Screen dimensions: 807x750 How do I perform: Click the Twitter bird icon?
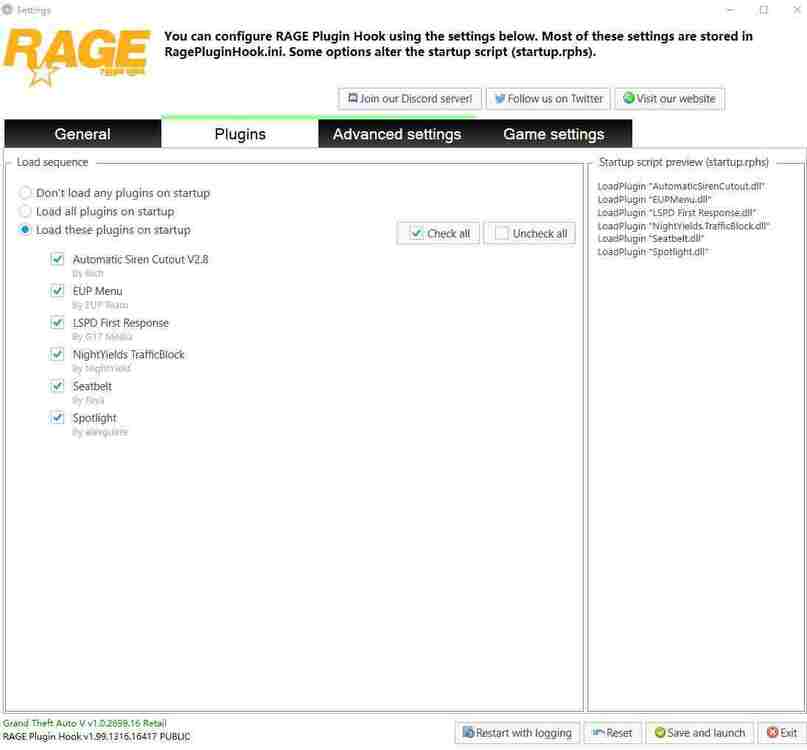coord(499,99)
